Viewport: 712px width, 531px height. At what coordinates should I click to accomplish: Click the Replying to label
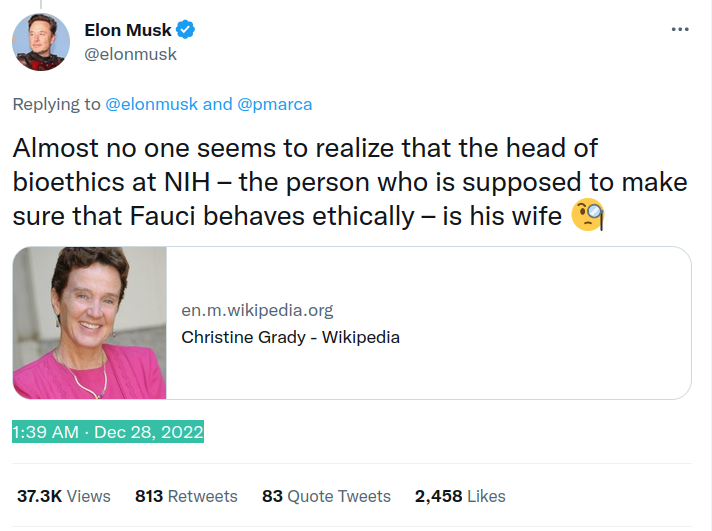tap(56, 104)
